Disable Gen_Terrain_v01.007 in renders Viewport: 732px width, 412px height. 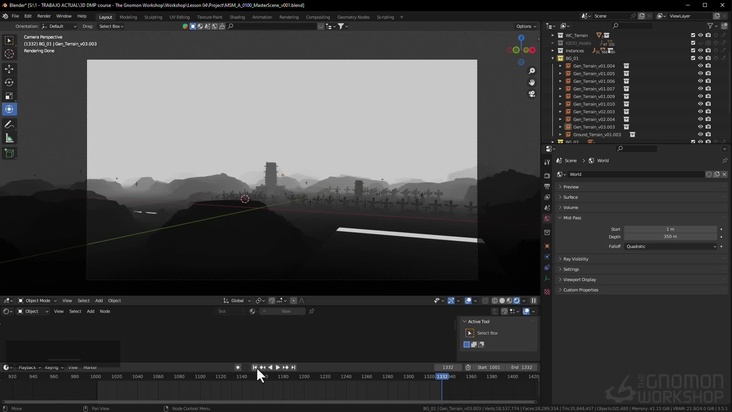(708, 89)
